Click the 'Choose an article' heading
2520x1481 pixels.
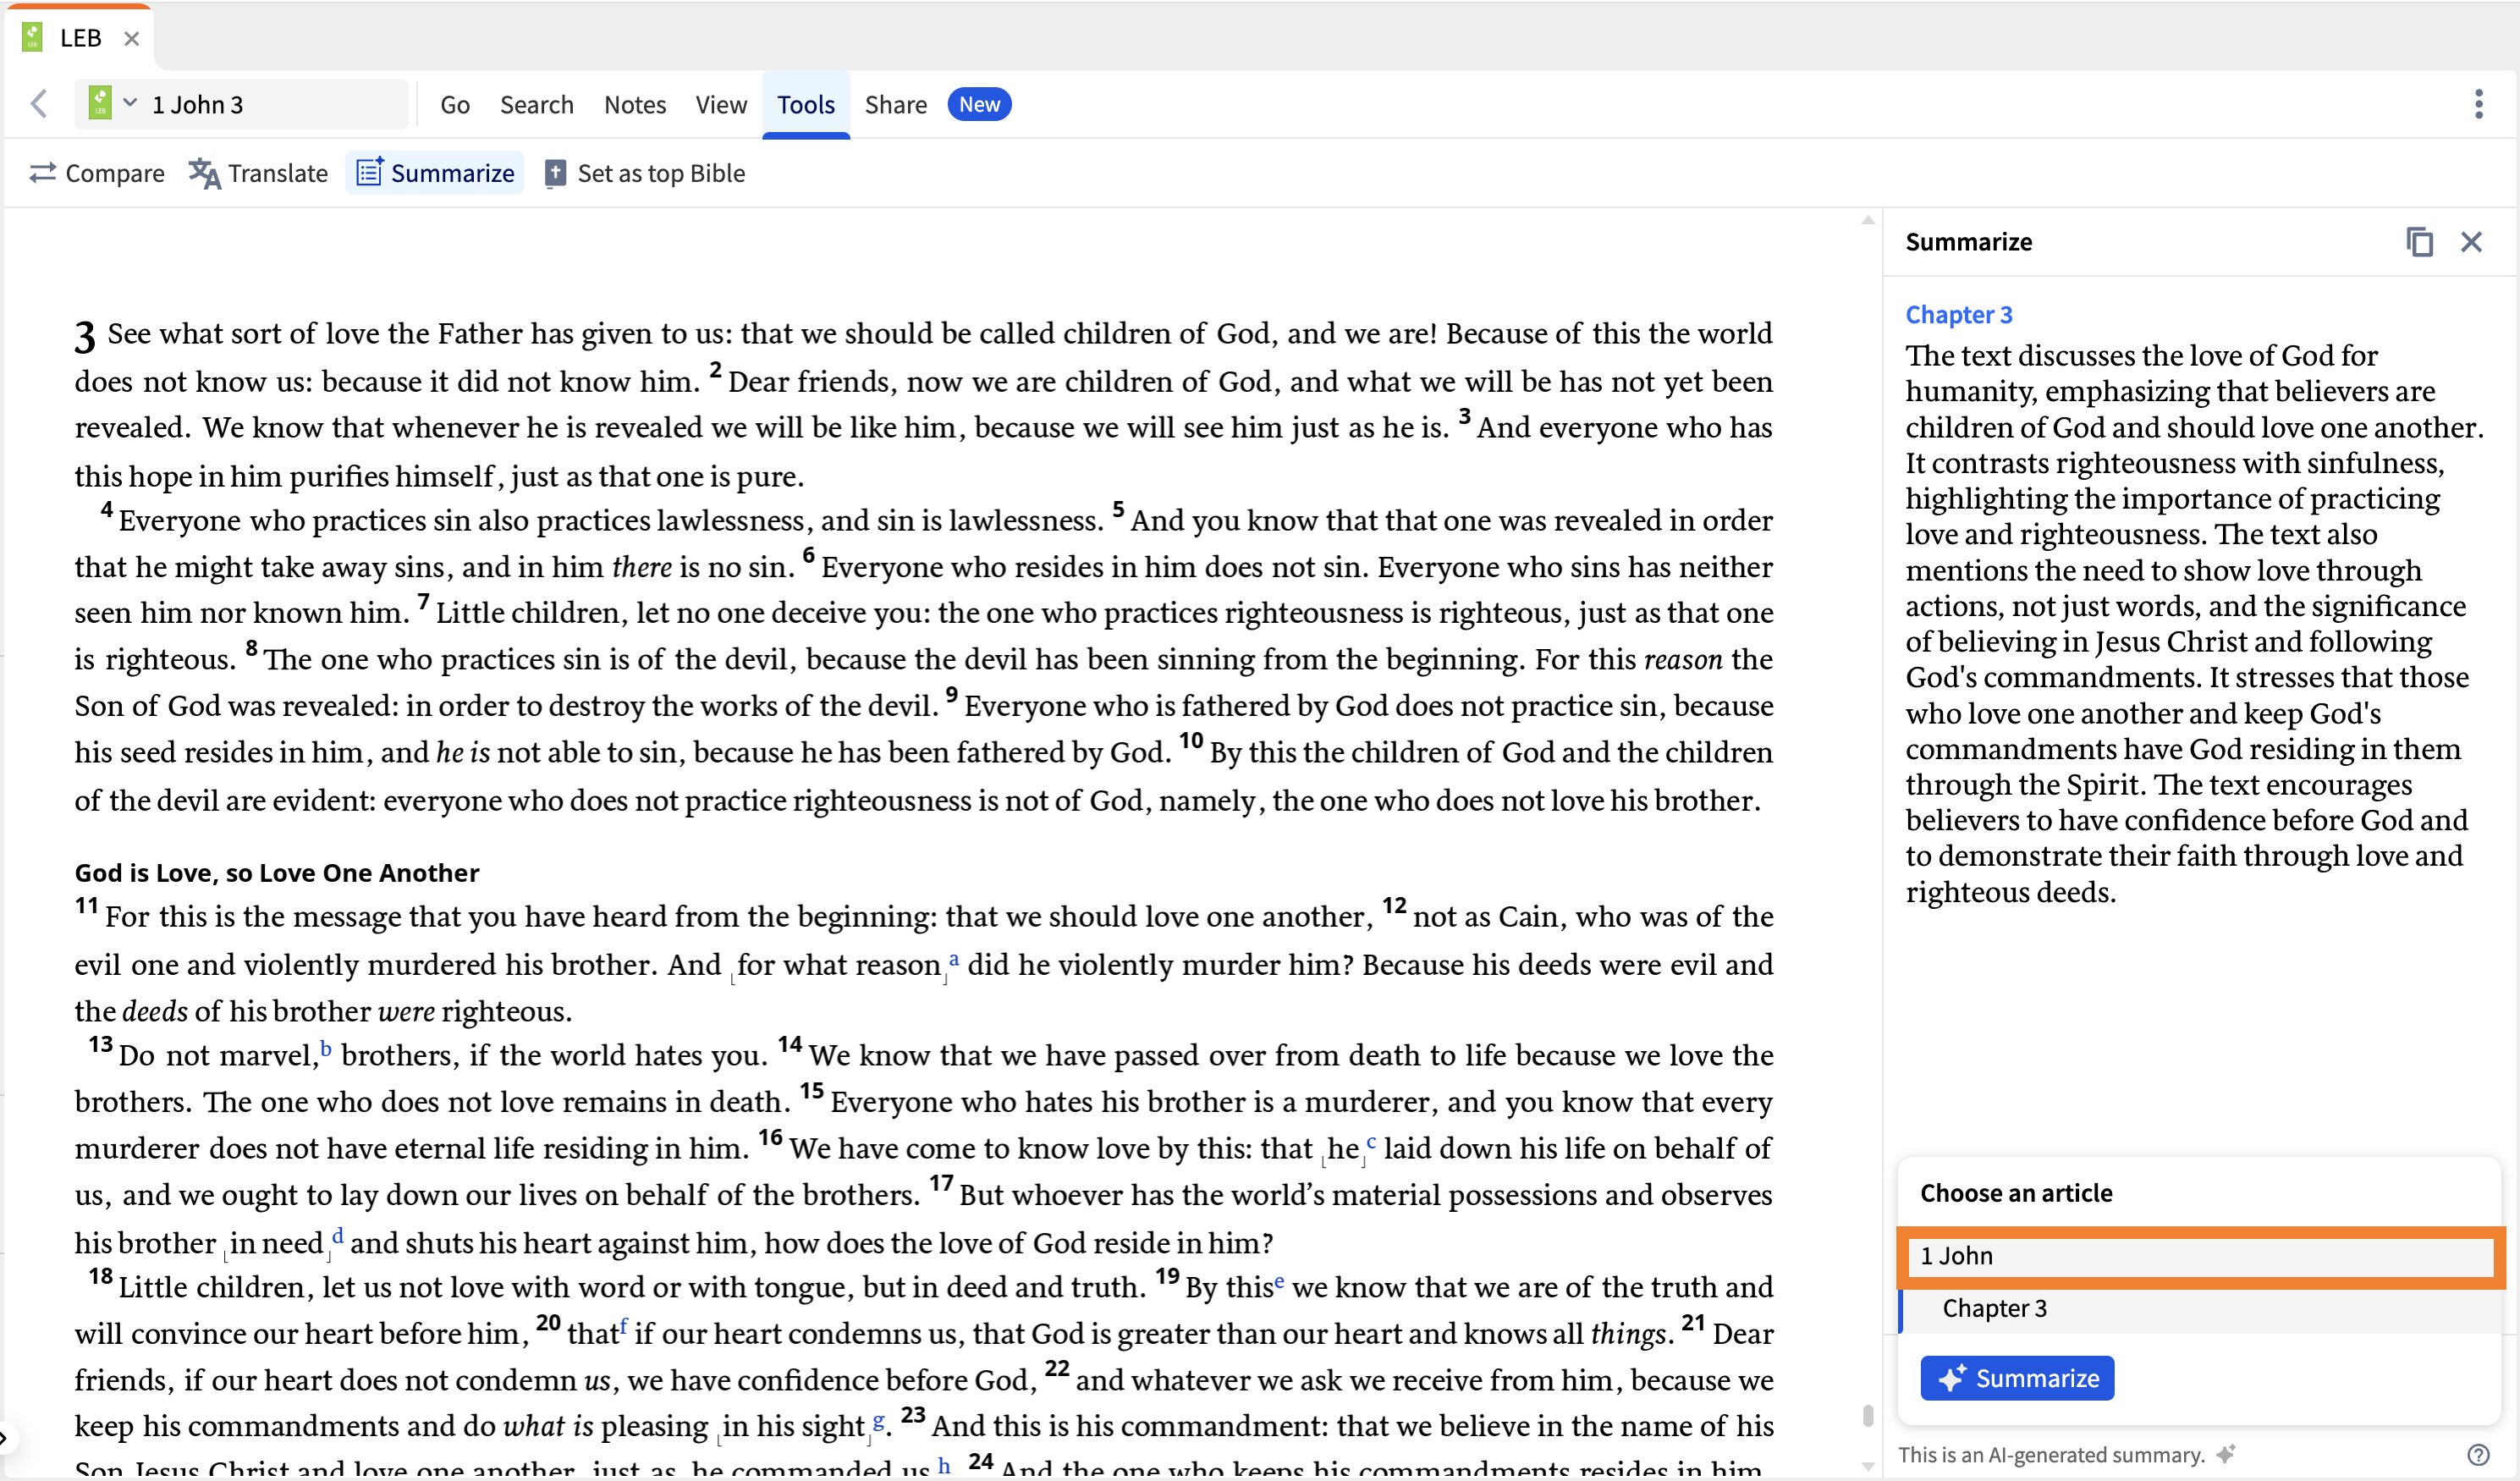coord(2016,1193)
